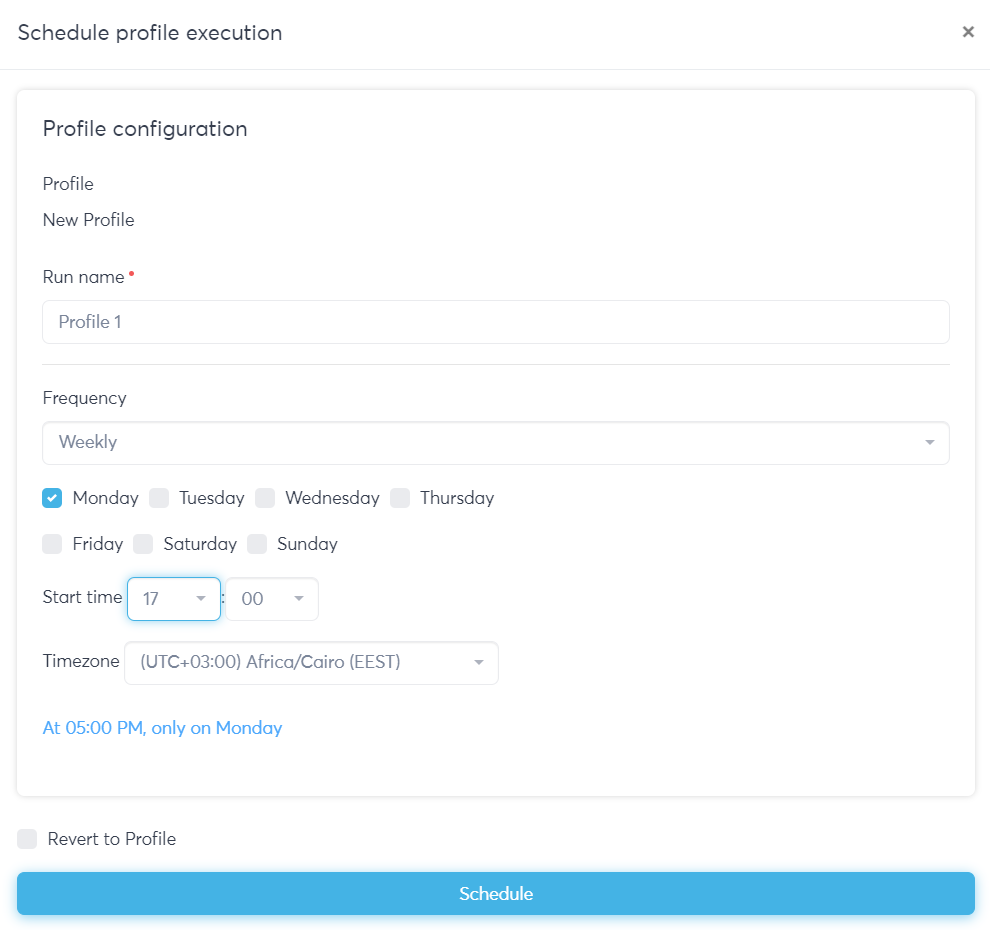Enable the Sunday checkbox
Screen dimensions: 990x930
point(257,544)
